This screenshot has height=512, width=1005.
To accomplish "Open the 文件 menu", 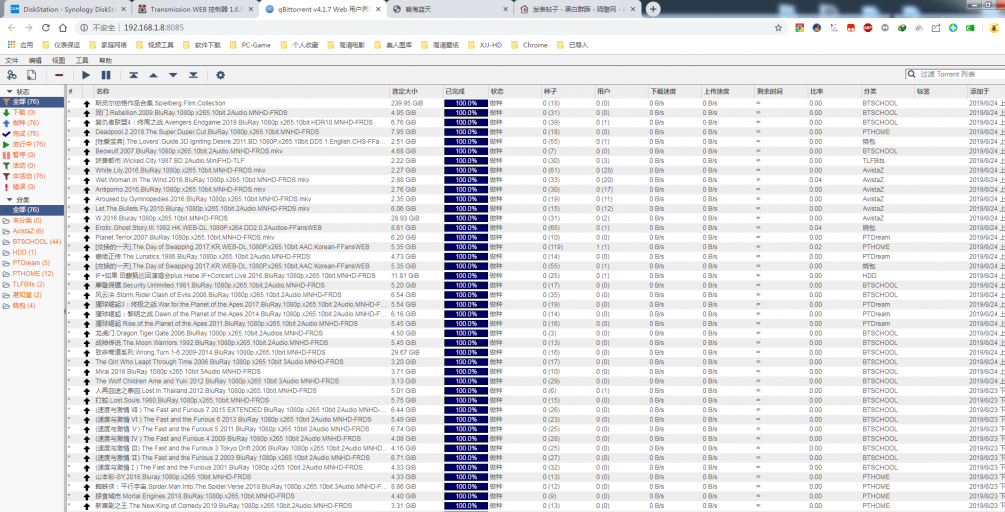I will (x=12, y=60).
